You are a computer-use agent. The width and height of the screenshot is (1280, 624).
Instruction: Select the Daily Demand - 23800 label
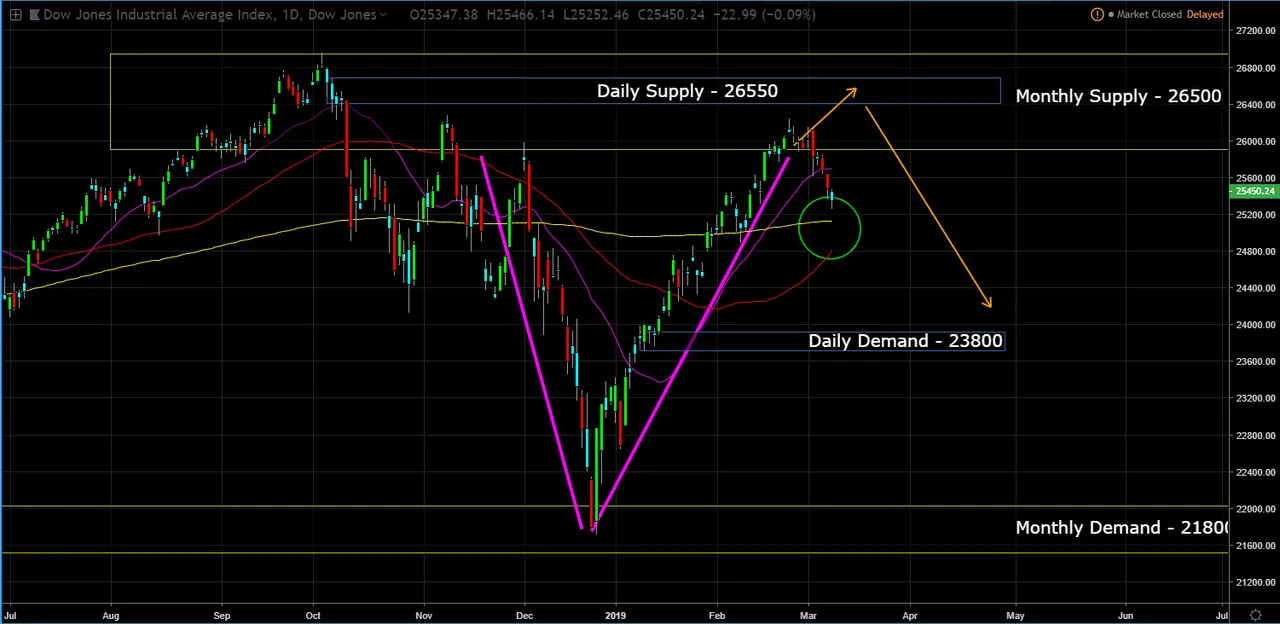[x=905, y=341]
